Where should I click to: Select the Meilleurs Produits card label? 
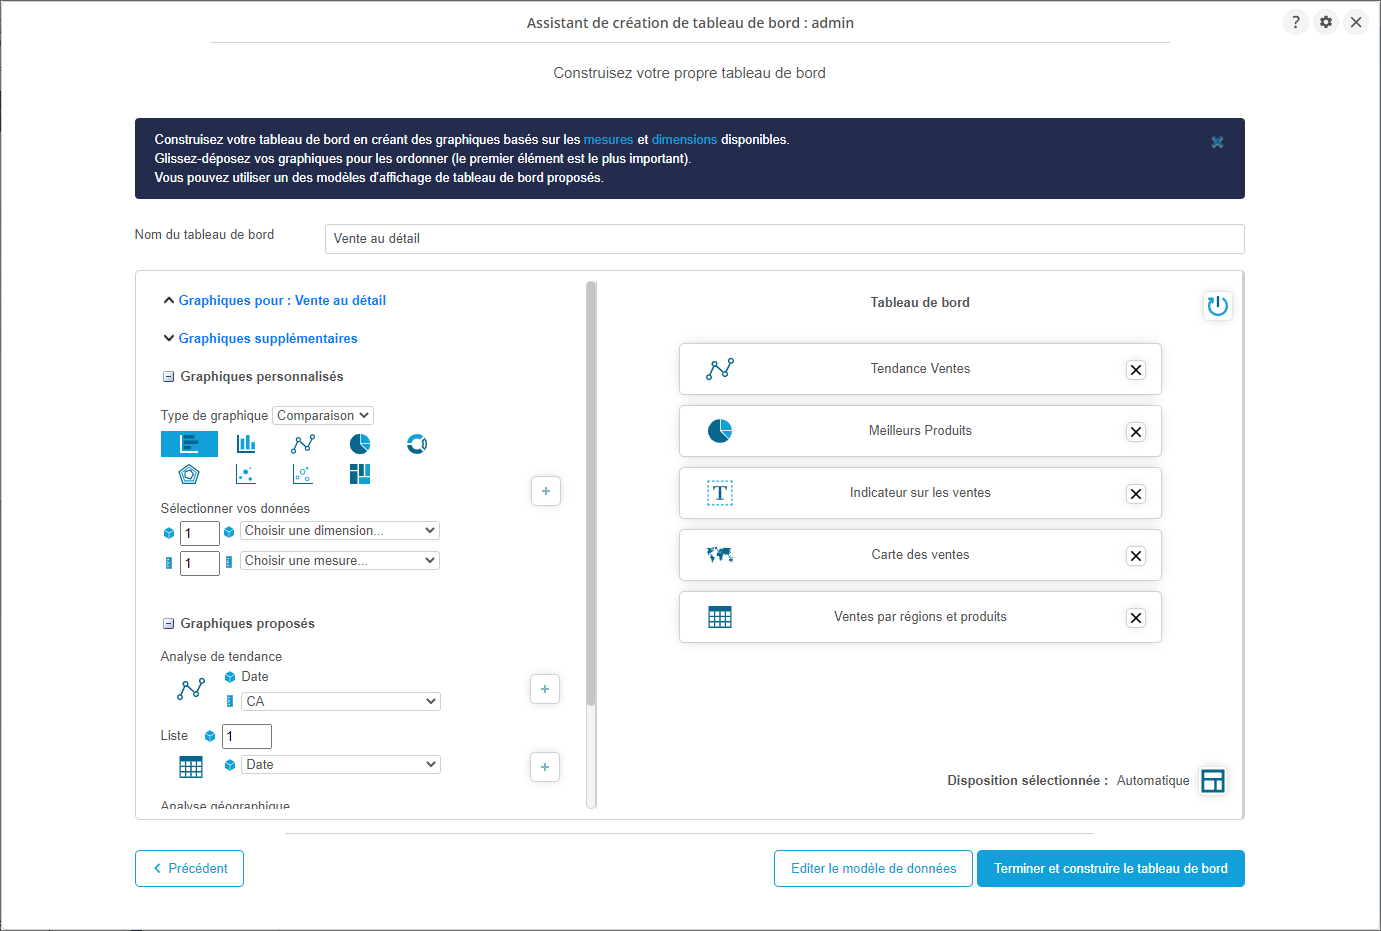920,431
